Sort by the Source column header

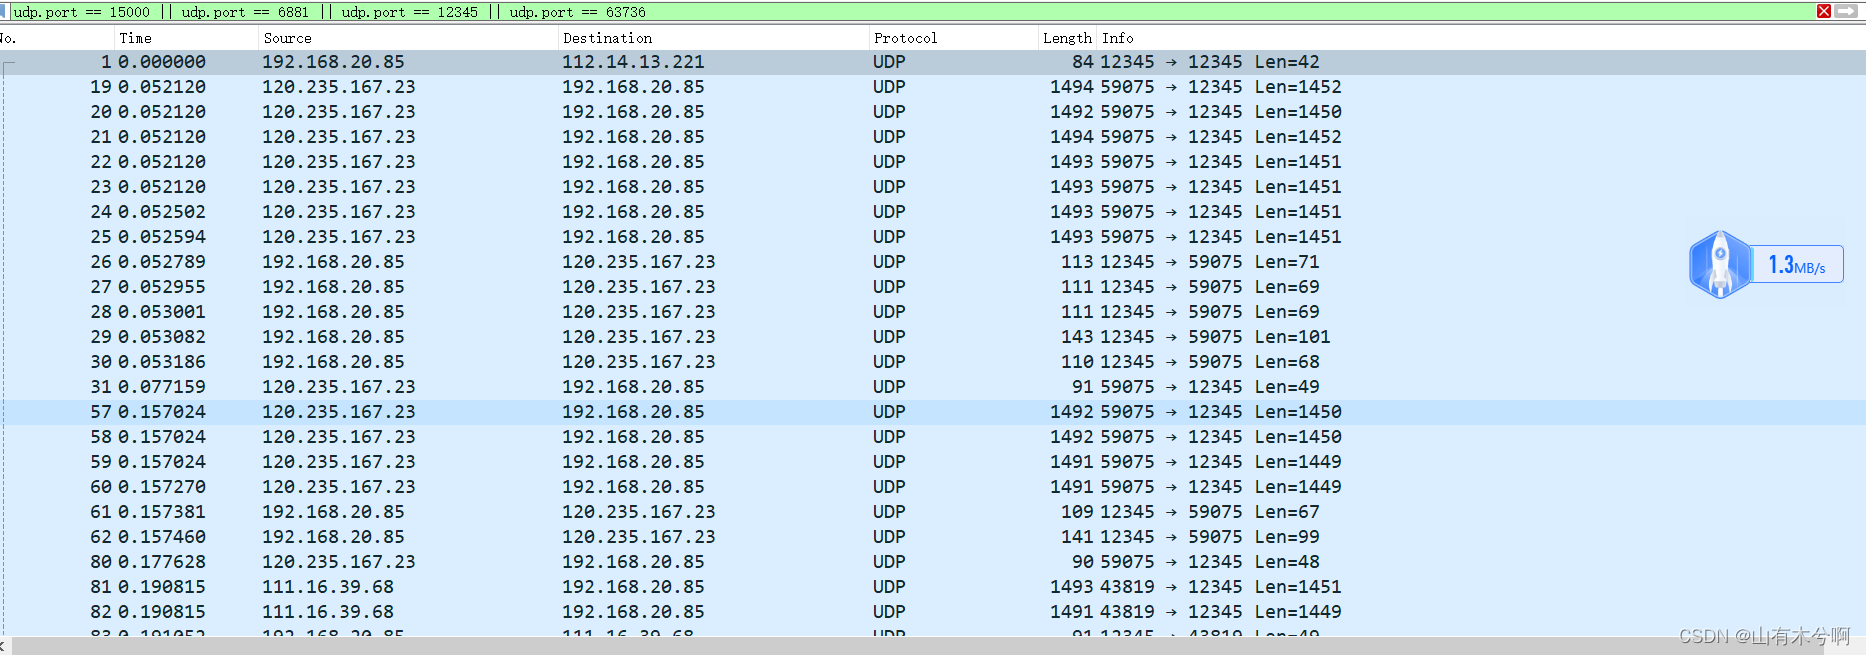tap(408, 38)
